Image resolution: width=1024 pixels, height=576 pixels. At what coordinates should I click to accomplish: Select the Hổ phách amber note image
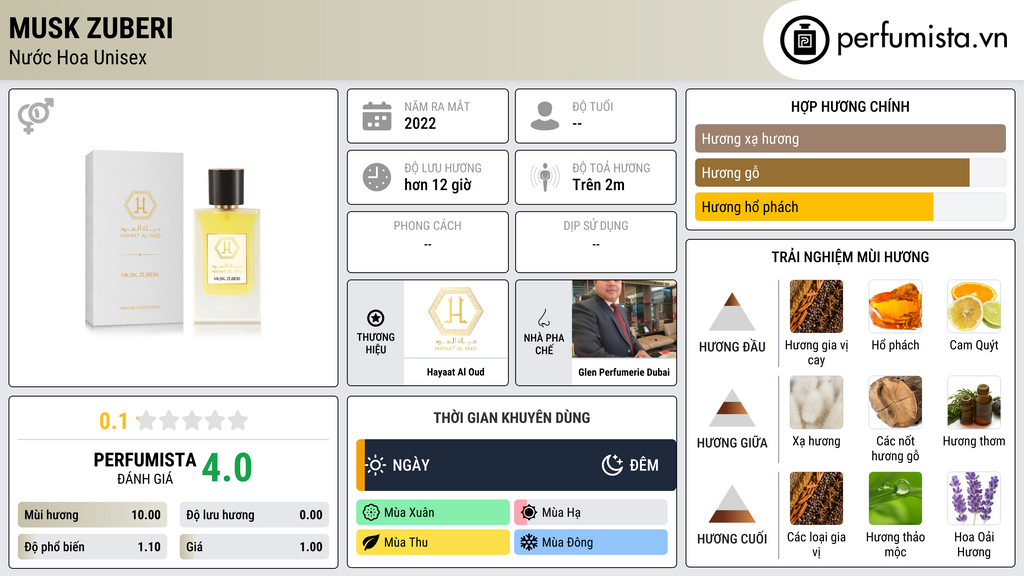point(895,307)
